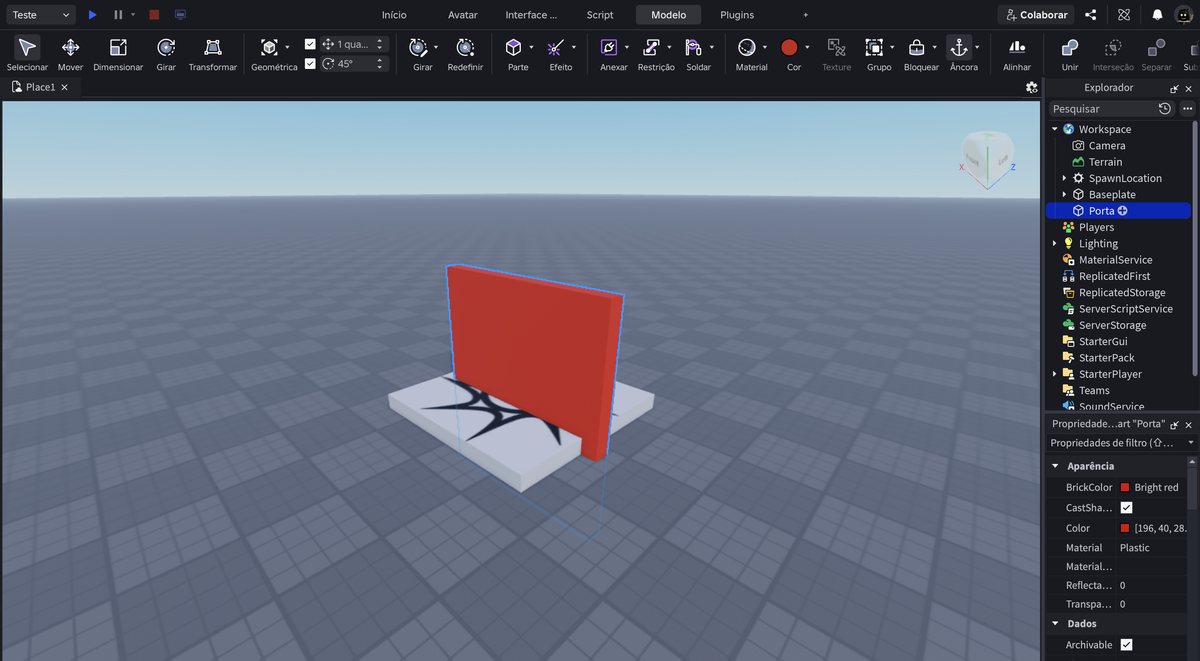Open the notifications bell
The height and width of the screenshot is (661, 1200).
[x=1157, y=15]
